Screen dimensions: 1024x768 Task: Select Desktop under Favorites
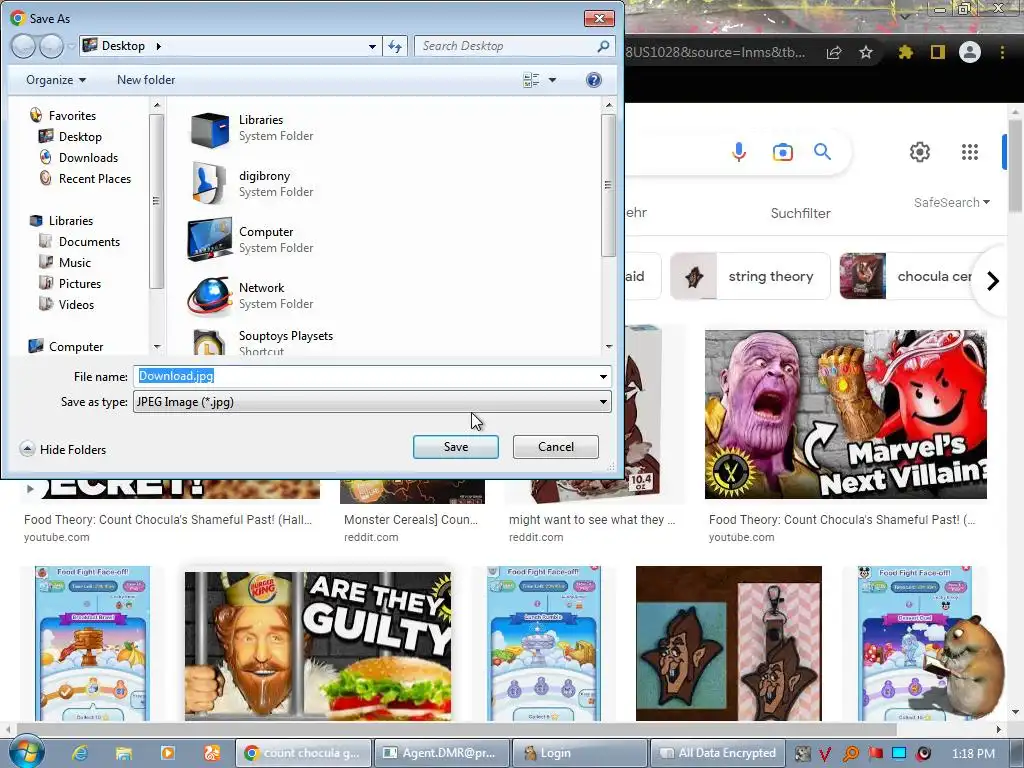coord(80,136)
